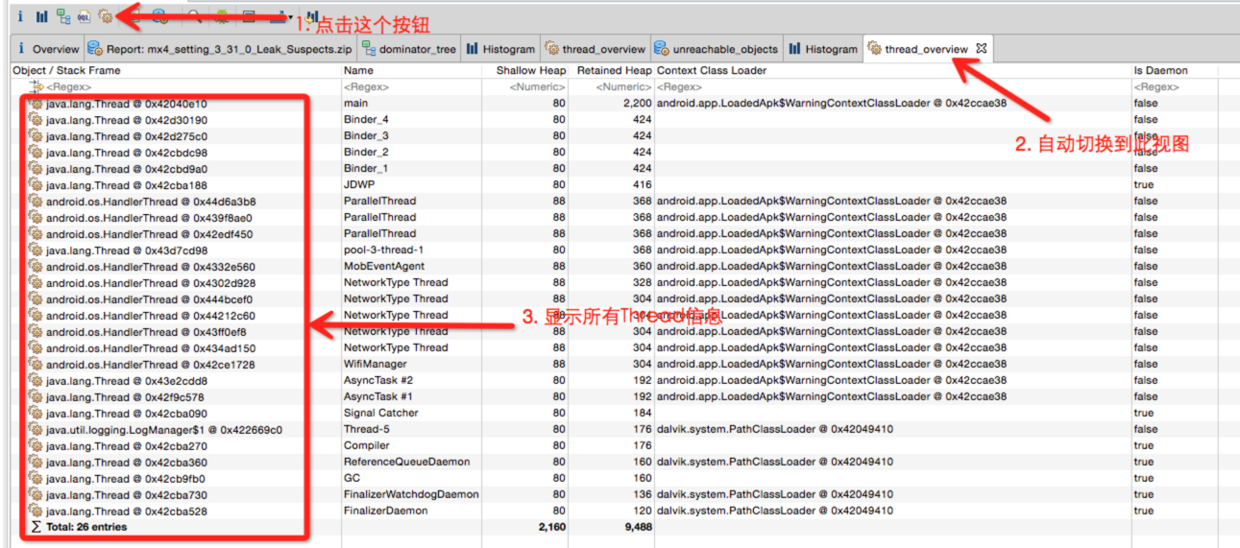1240x548 pixels.
Task: Open the Leak Suspects report tab
Action: [223, 49]
